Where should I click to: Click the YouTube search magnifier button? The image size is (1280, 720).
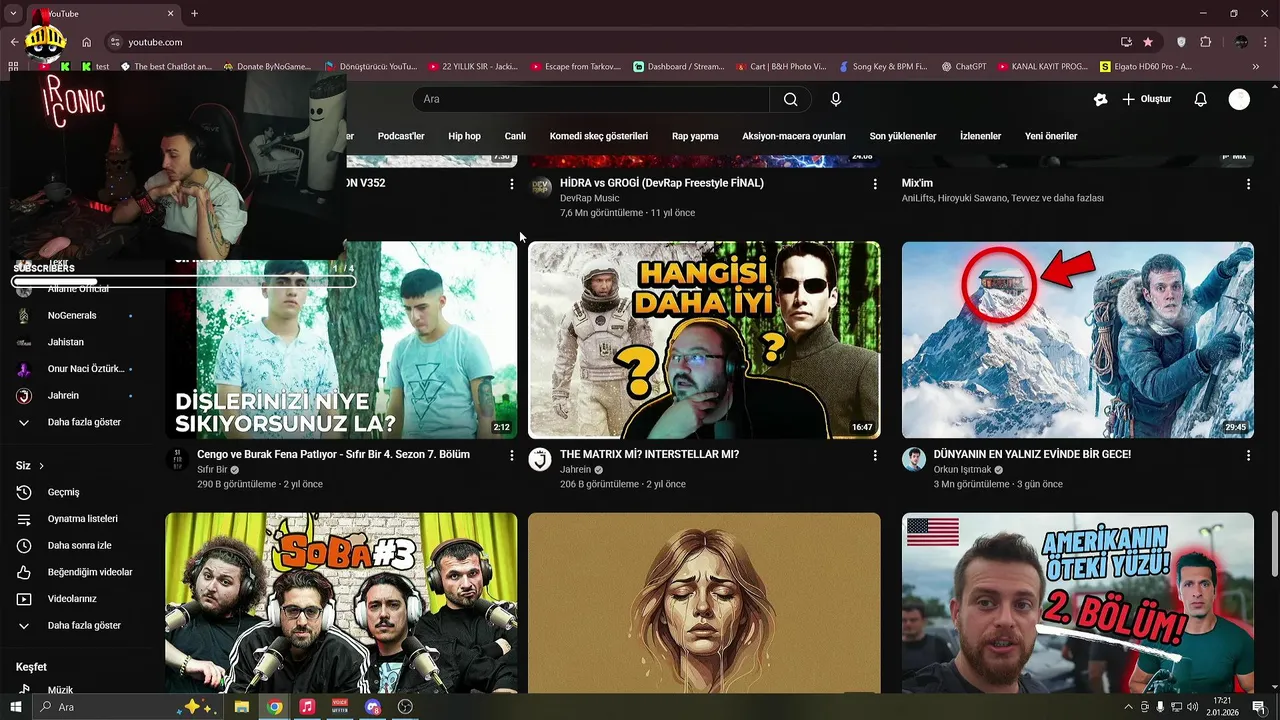coord(790,99)
